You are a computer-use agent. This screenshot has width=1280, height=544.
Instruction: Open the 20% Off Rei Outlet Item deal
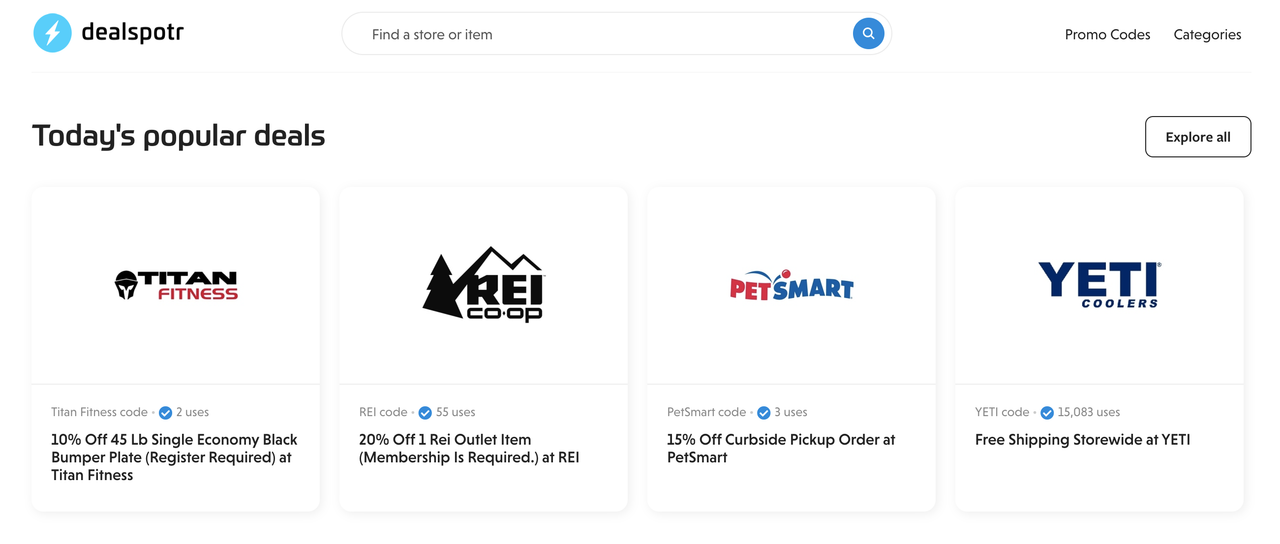pyautogui.click(x=469, y=448)
